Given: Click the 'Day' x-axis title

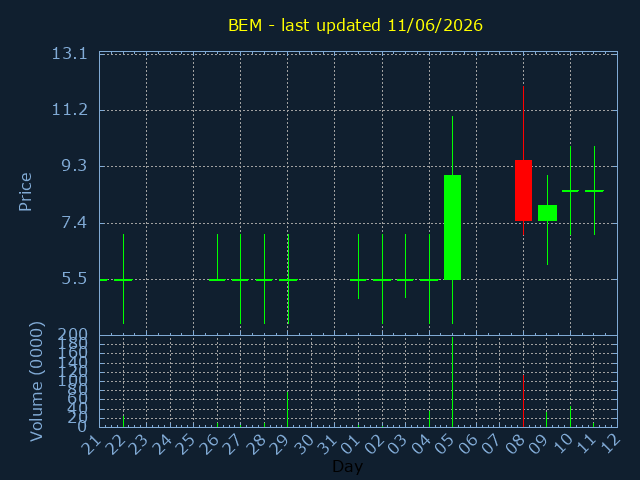Looking at the screenshot, I should pos(347,466).
